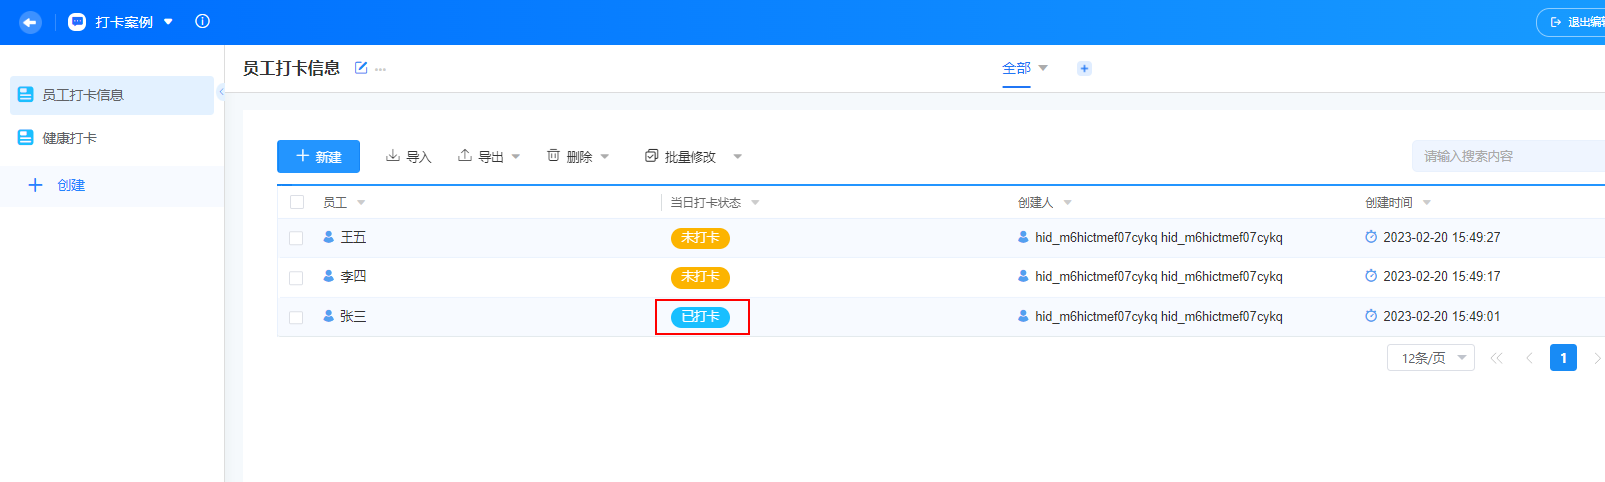This screenshot has height=482, width=1605.
Task: Toggle the select-all checkbox in table header
Action: point(297,202)
